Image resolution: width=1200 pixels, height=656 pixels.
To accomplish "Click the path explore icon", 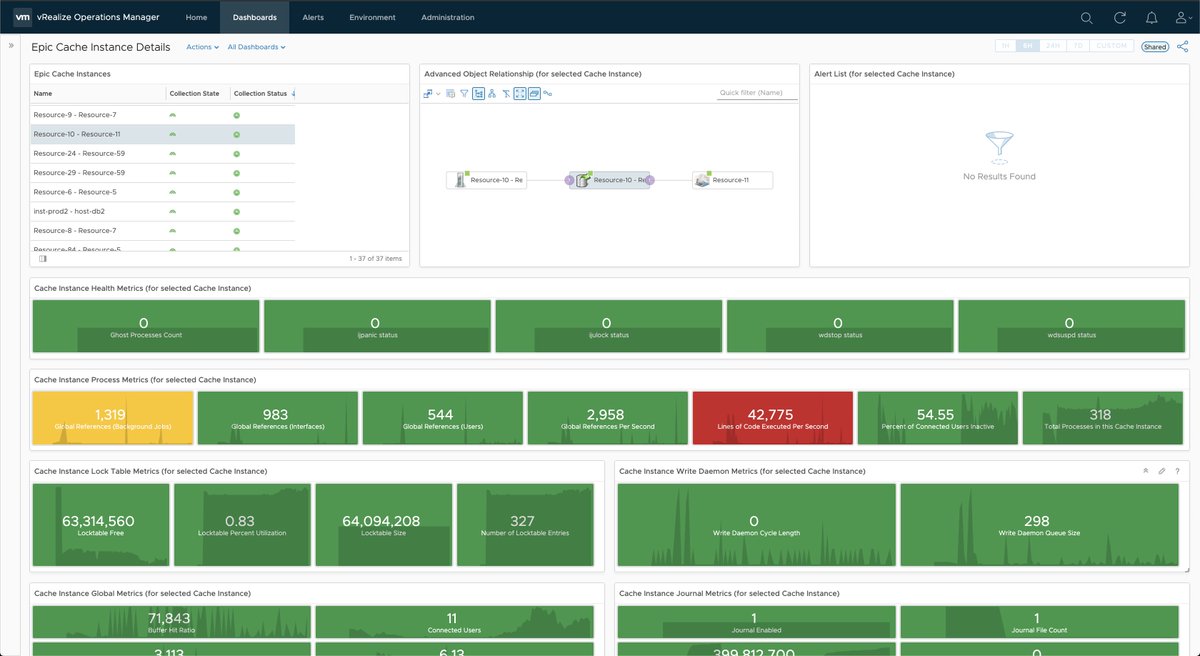I will [548, 94].
